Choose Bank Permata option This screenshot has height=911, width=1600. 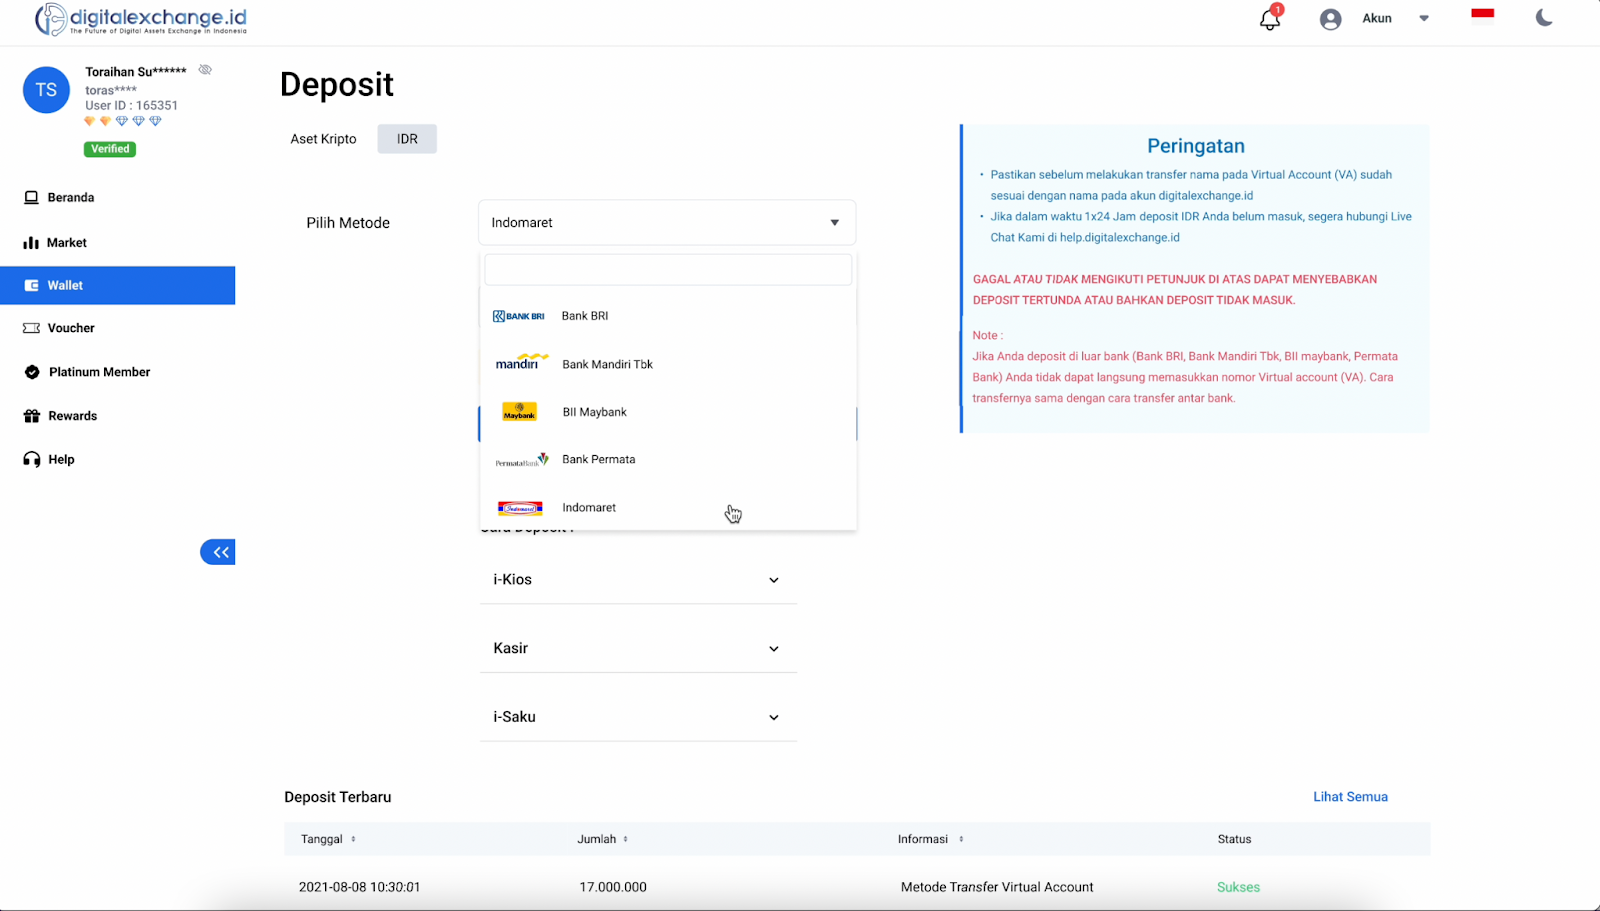[x=668, y=460]
